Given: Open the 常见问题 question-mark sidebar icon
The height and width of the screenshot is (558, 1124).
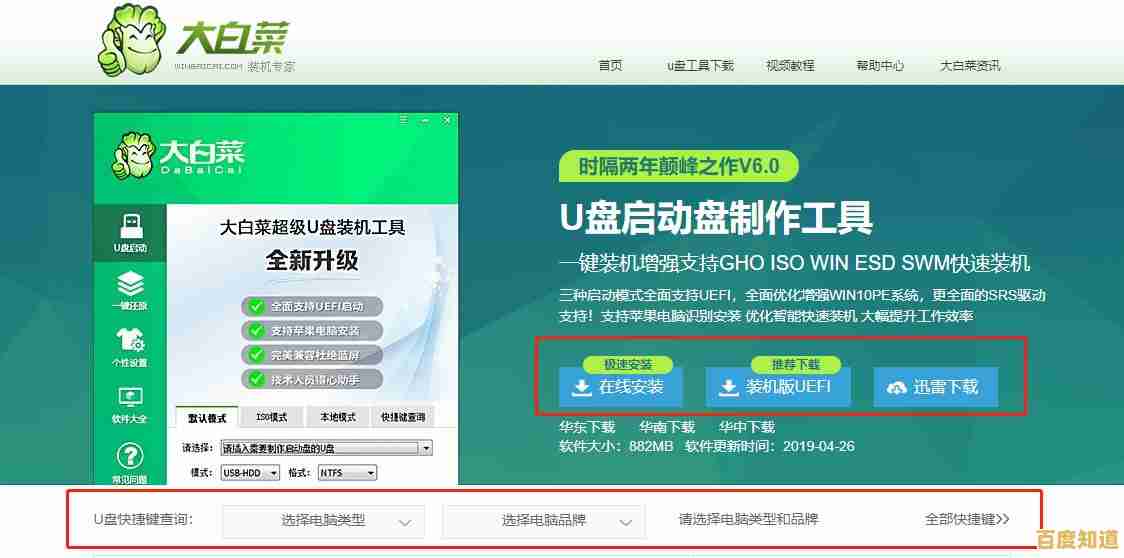Looking at the screenshot, I should coord(130,463).
